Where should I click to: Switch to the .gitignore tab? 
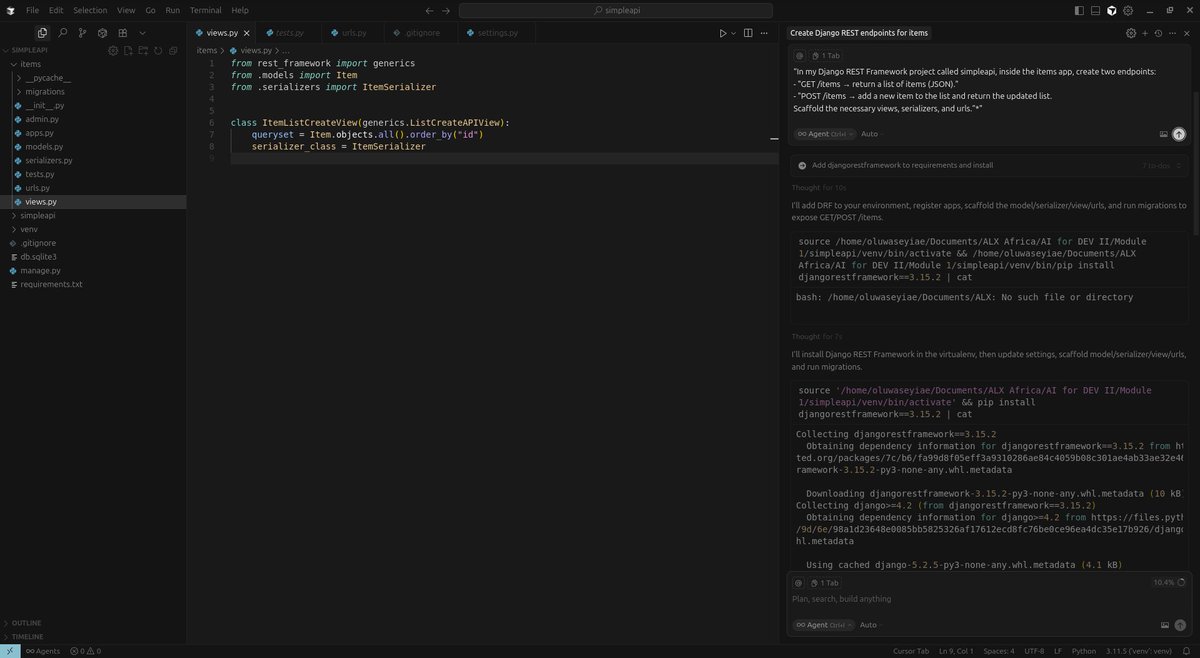[422, 33]
